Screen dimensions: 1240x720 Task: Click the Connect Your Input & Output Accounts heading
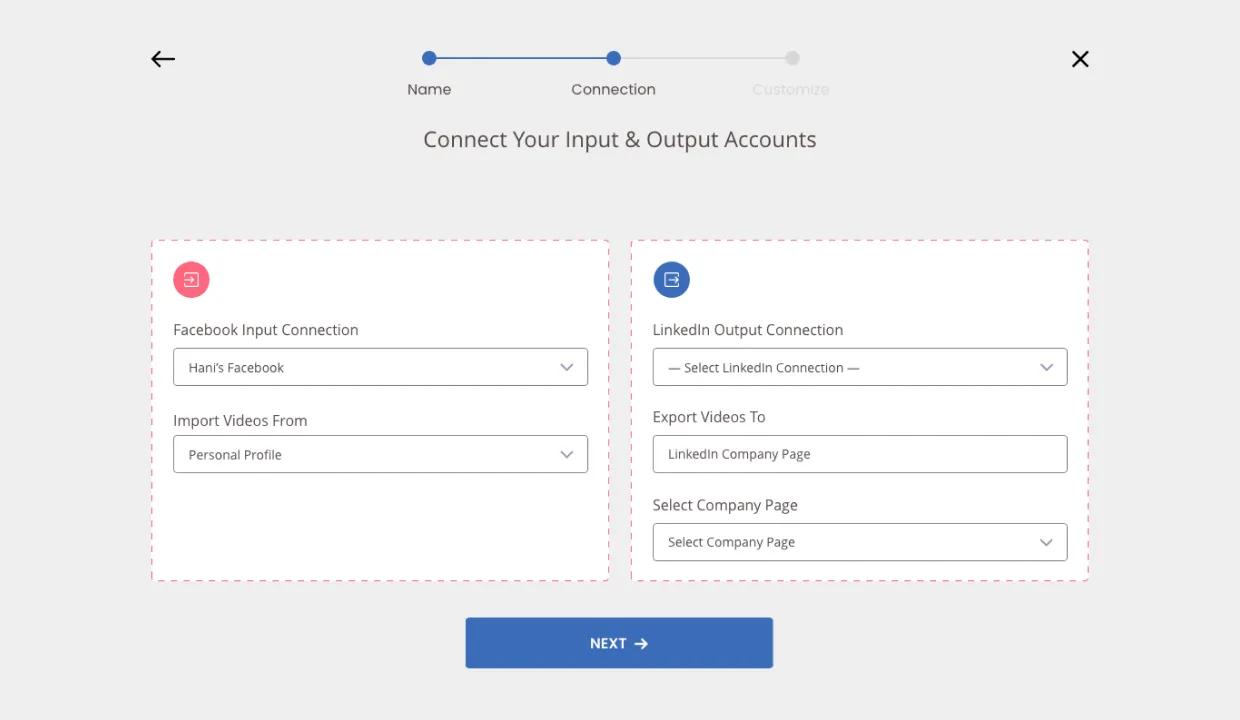(x=620, y=140)
